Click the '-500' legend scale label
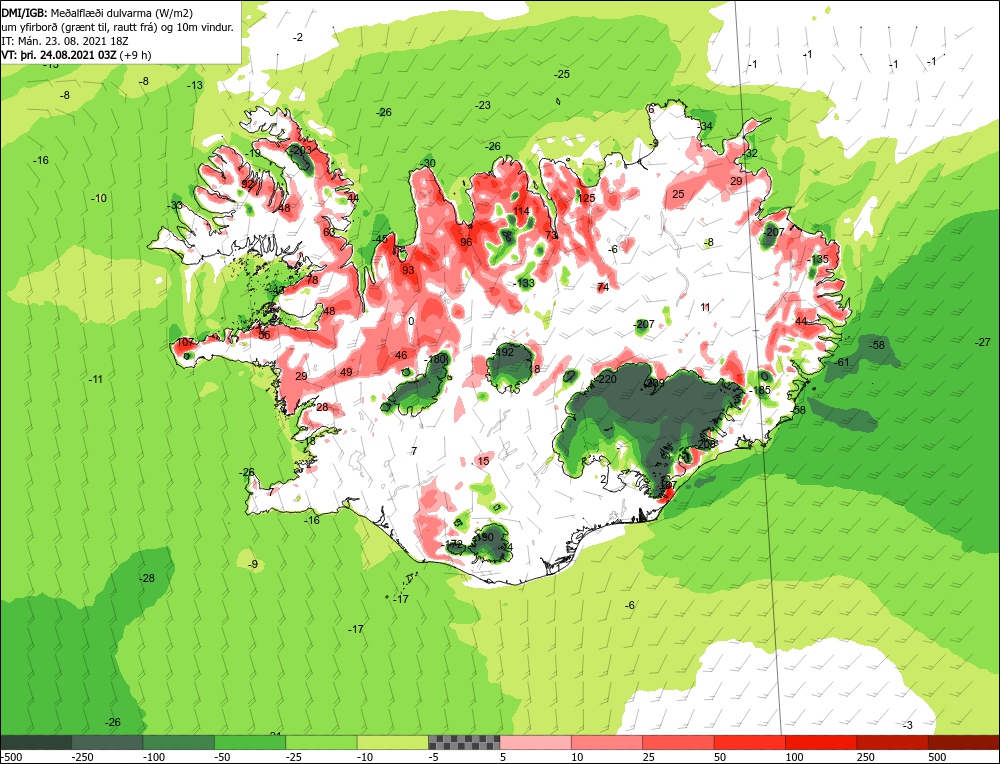The image size is (1000, 764). (x=11, y=757)
